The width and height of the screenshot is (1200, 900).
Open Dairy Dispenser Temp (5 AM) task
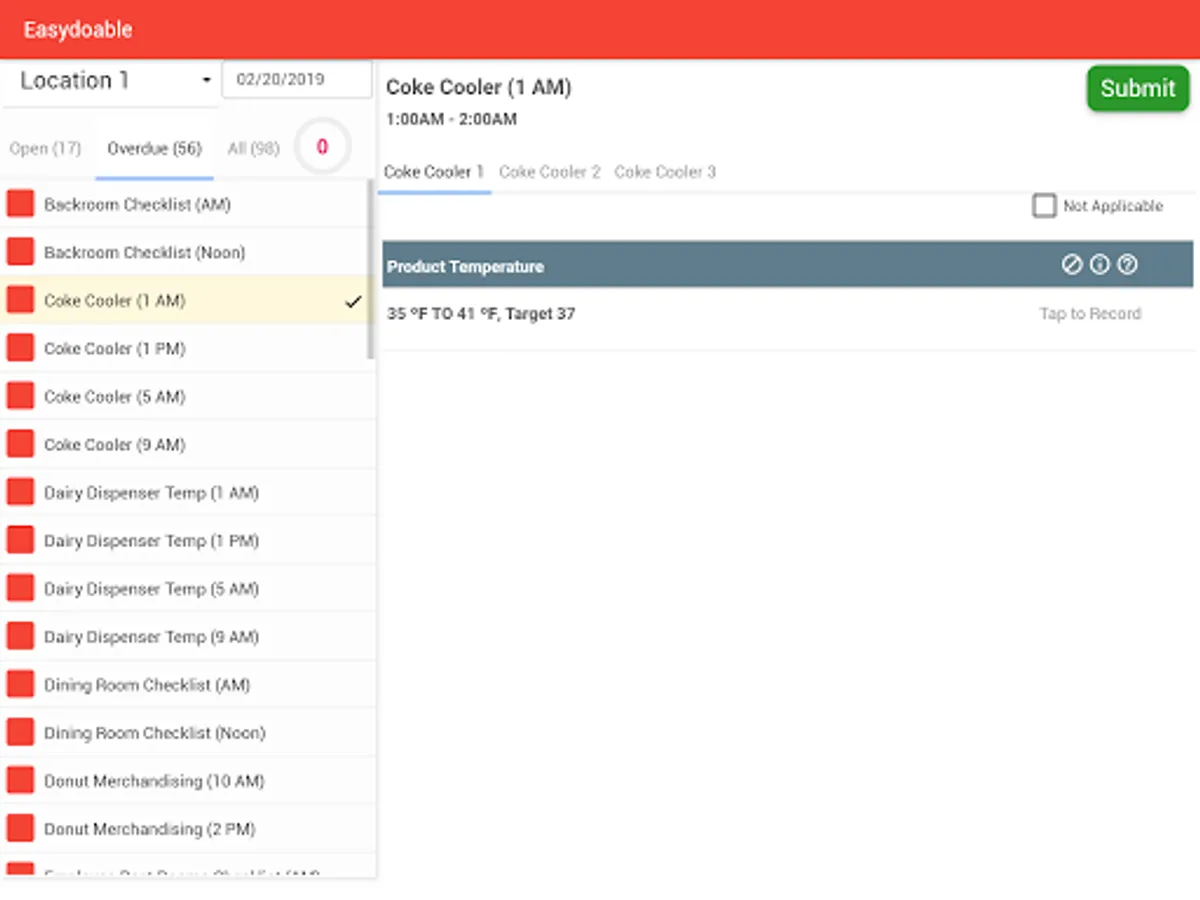coord(188,588)
